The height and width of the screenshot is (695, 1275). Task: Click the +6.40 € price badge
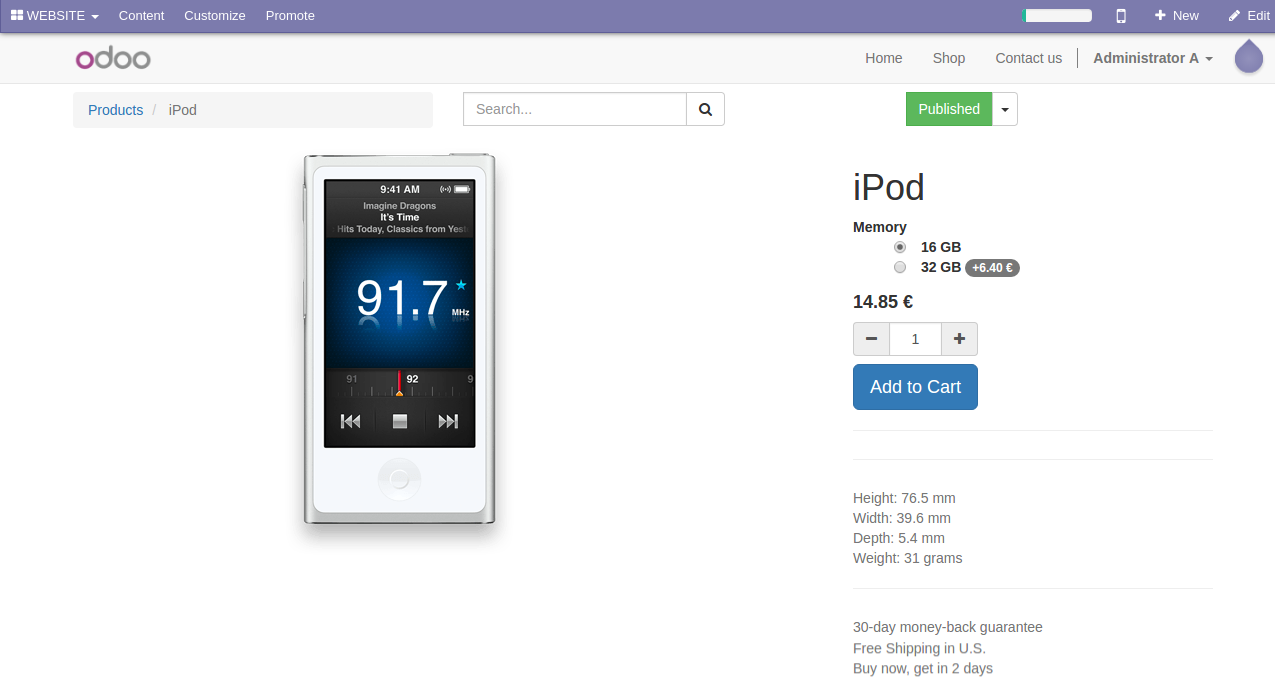click(992, 268)
